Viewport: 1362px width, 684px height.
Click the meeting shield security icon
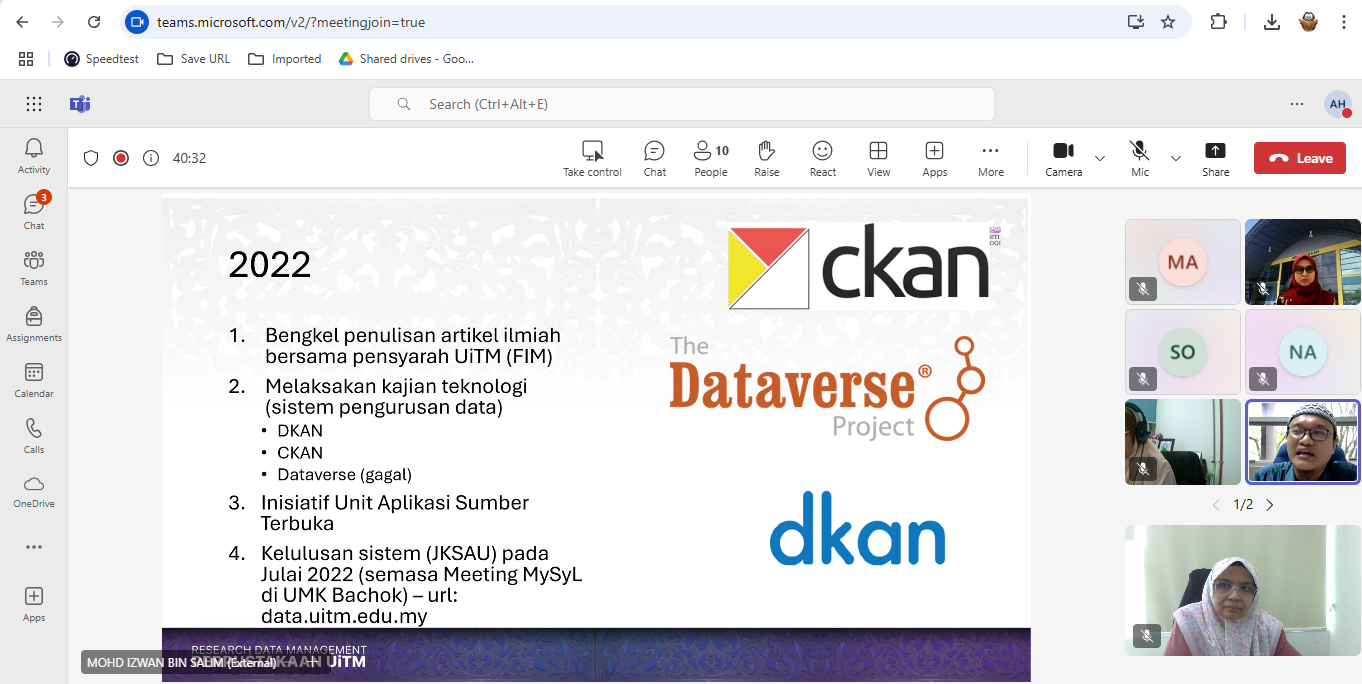pos(91,158)
